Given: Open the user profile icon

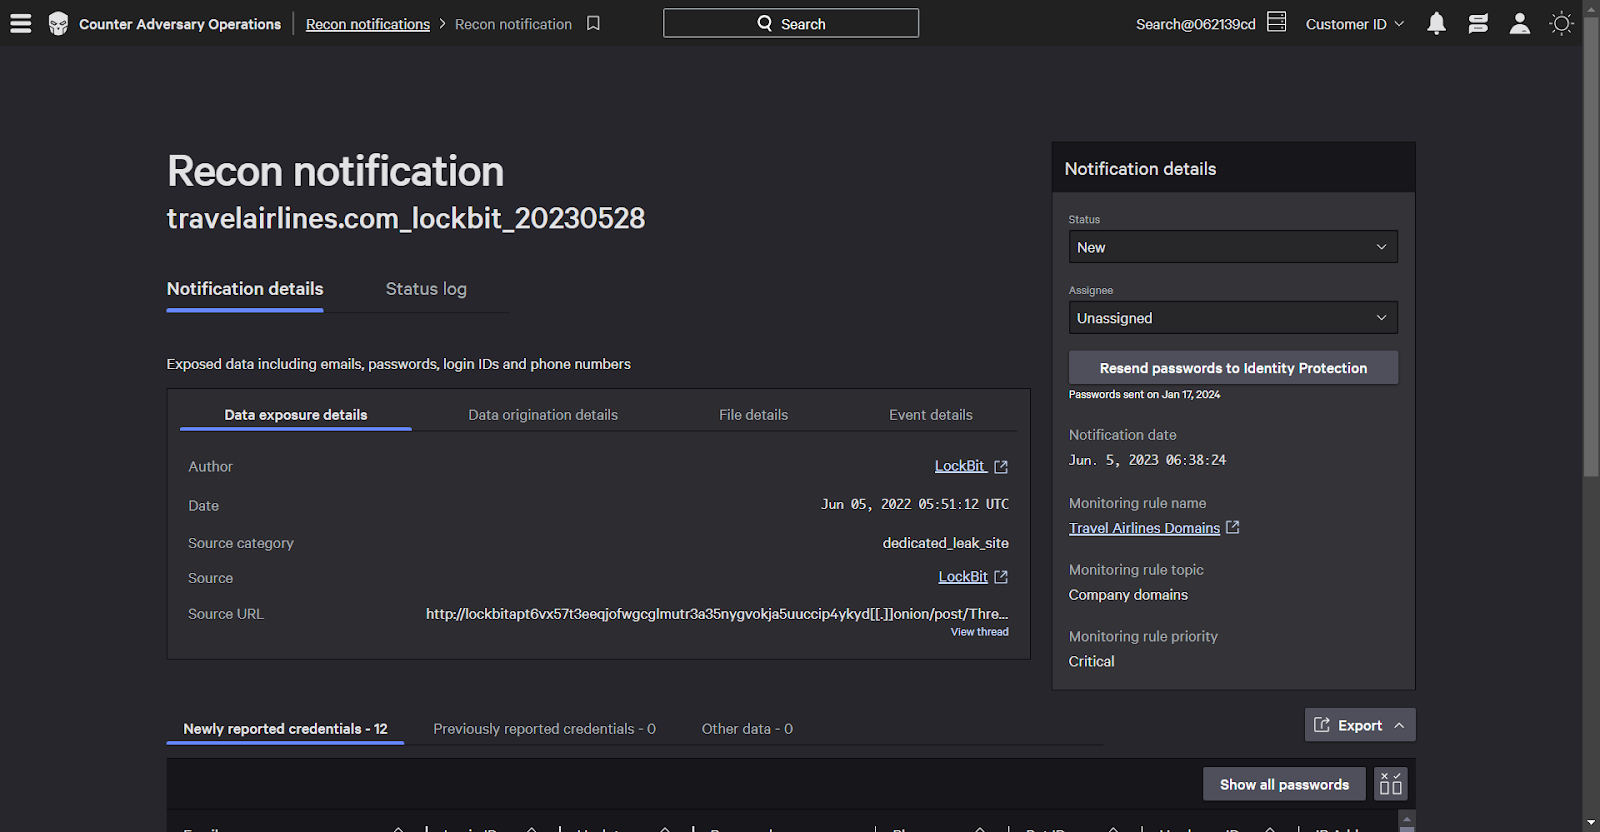Looking at the screenshot, I should pyautogui.click(x=1520, y=23).
